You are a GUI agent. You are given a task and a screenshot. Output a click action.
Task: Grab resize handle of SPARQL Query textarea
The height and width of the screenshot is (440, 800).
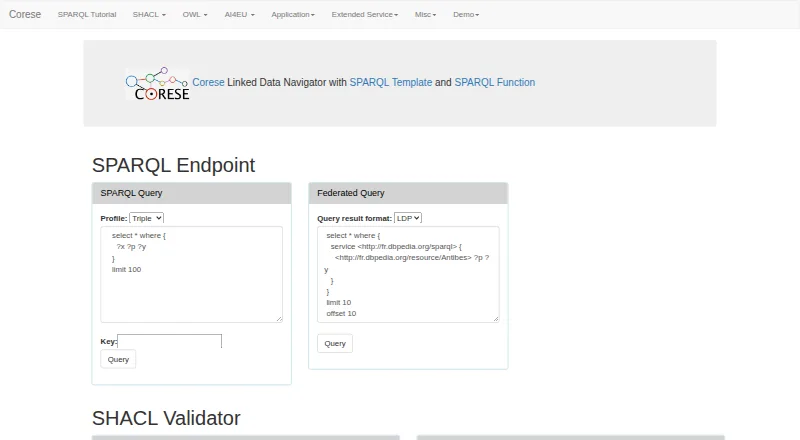[279, 319]
